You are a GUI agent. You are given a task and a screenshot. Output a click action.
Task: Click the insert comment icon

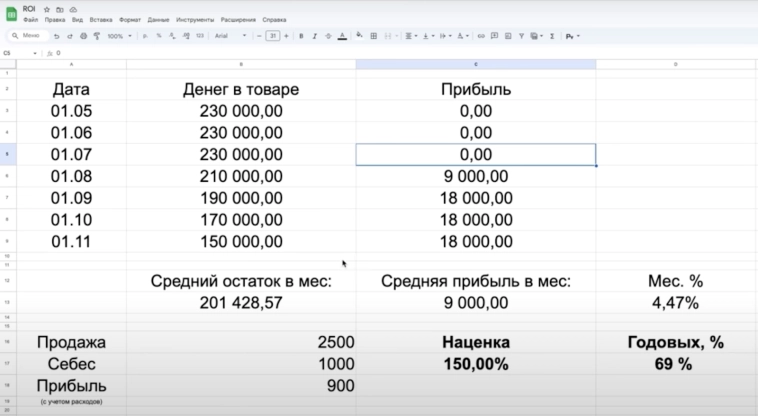pyautogui.click(x=495, y=36)
